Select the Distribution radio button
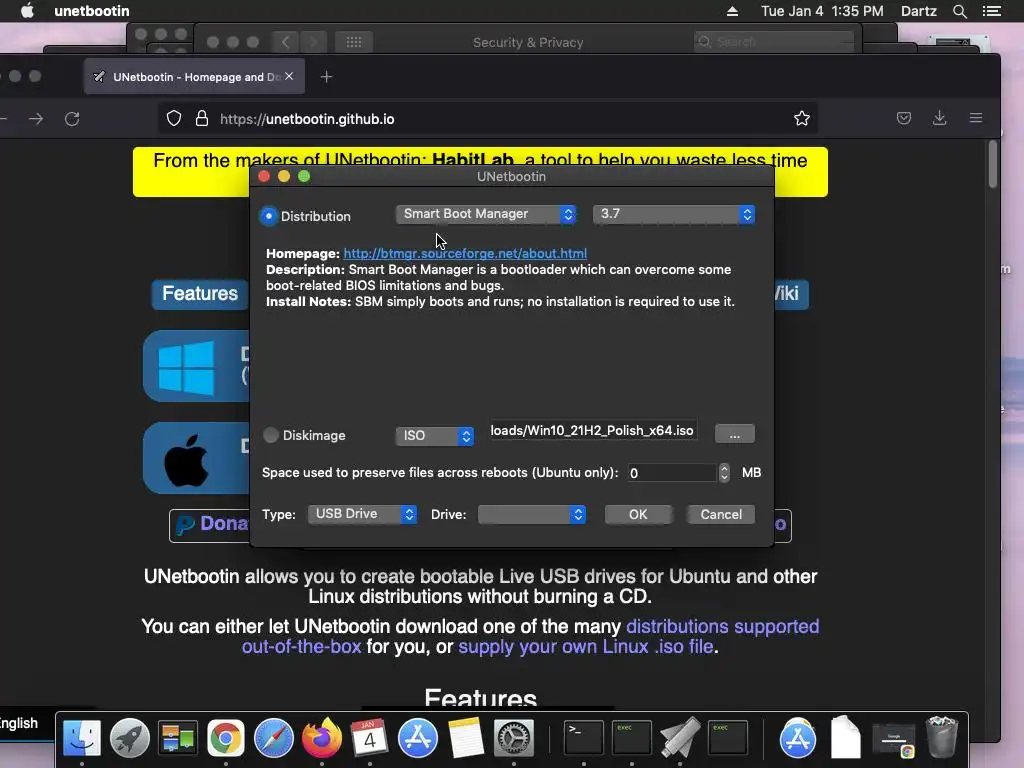 pos(268,216)
